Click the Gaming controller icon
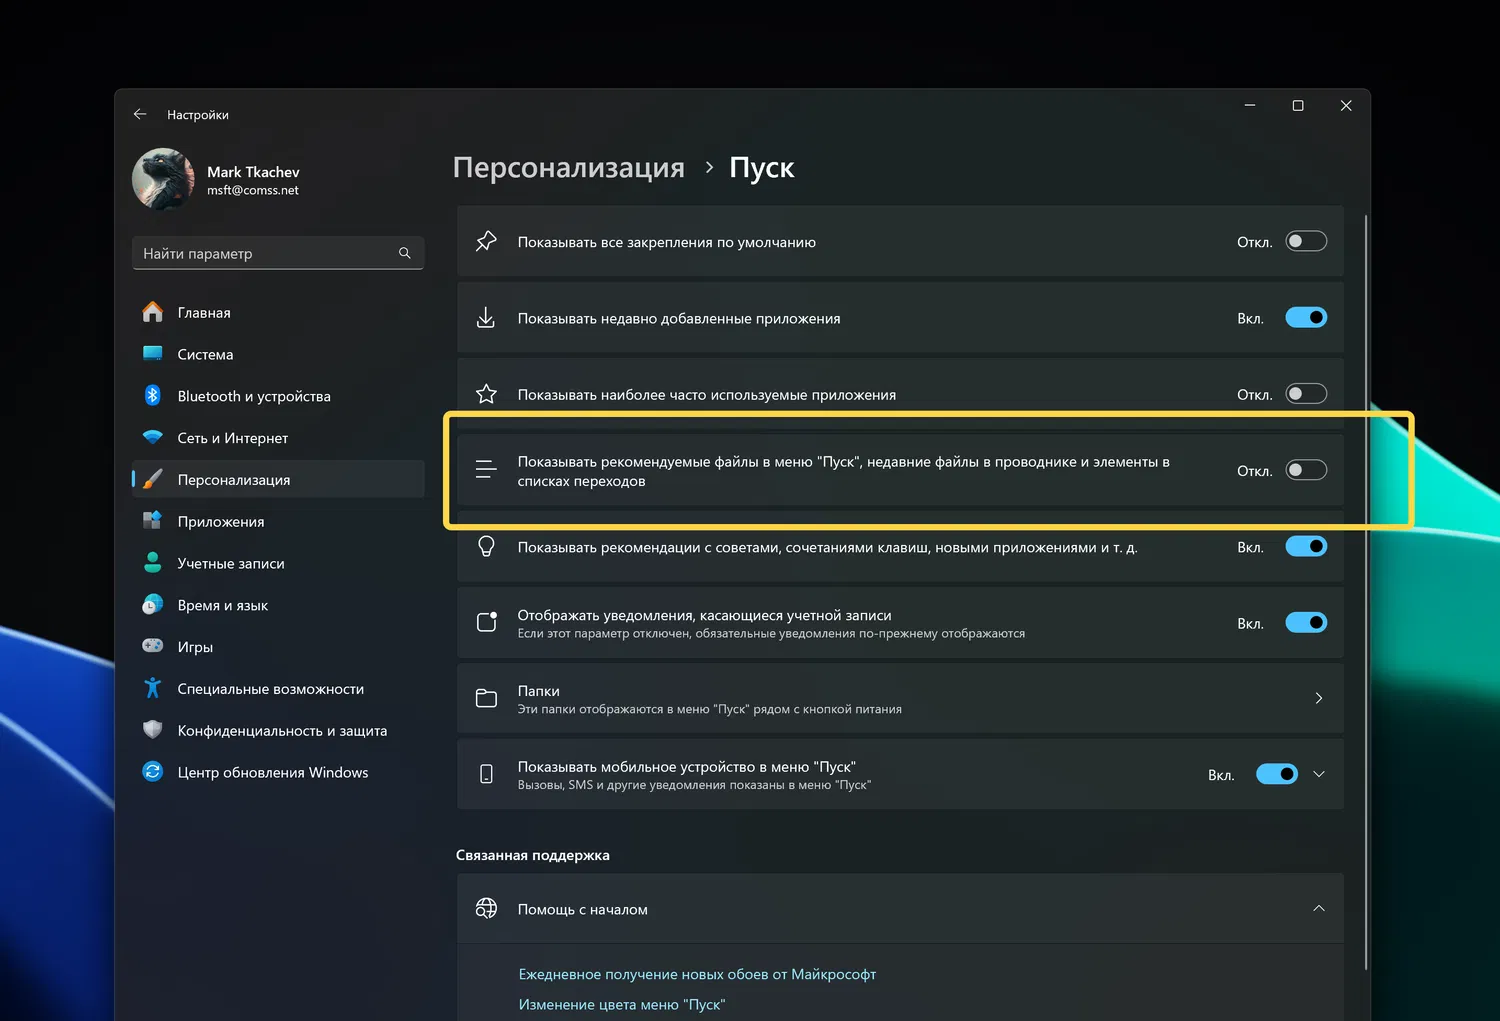This screenshot has width=1500, height=1021. 153,646
